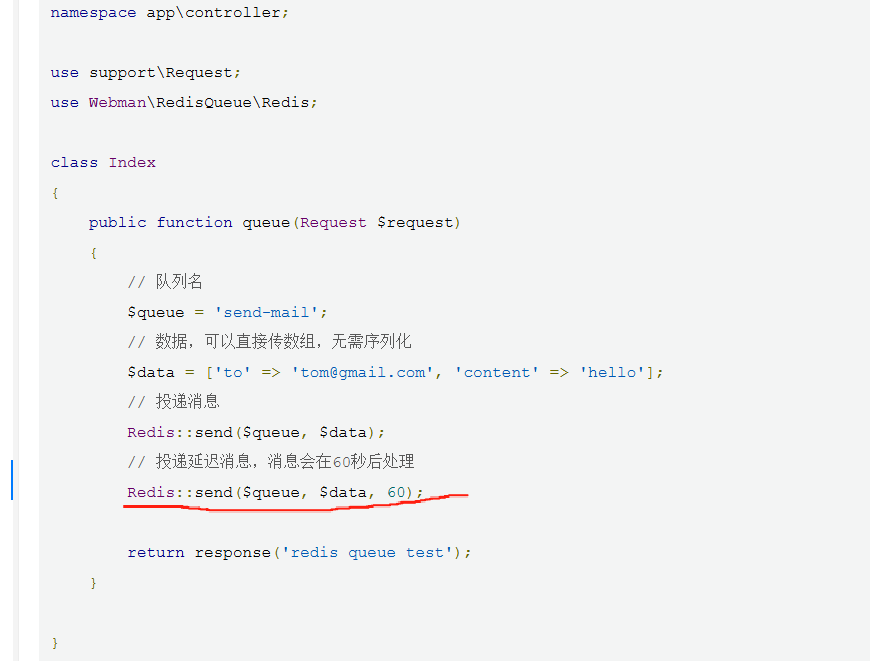Click the '$data = [...]' array line
This screenshot has height=661, width=870.
(x=395, y=372)
